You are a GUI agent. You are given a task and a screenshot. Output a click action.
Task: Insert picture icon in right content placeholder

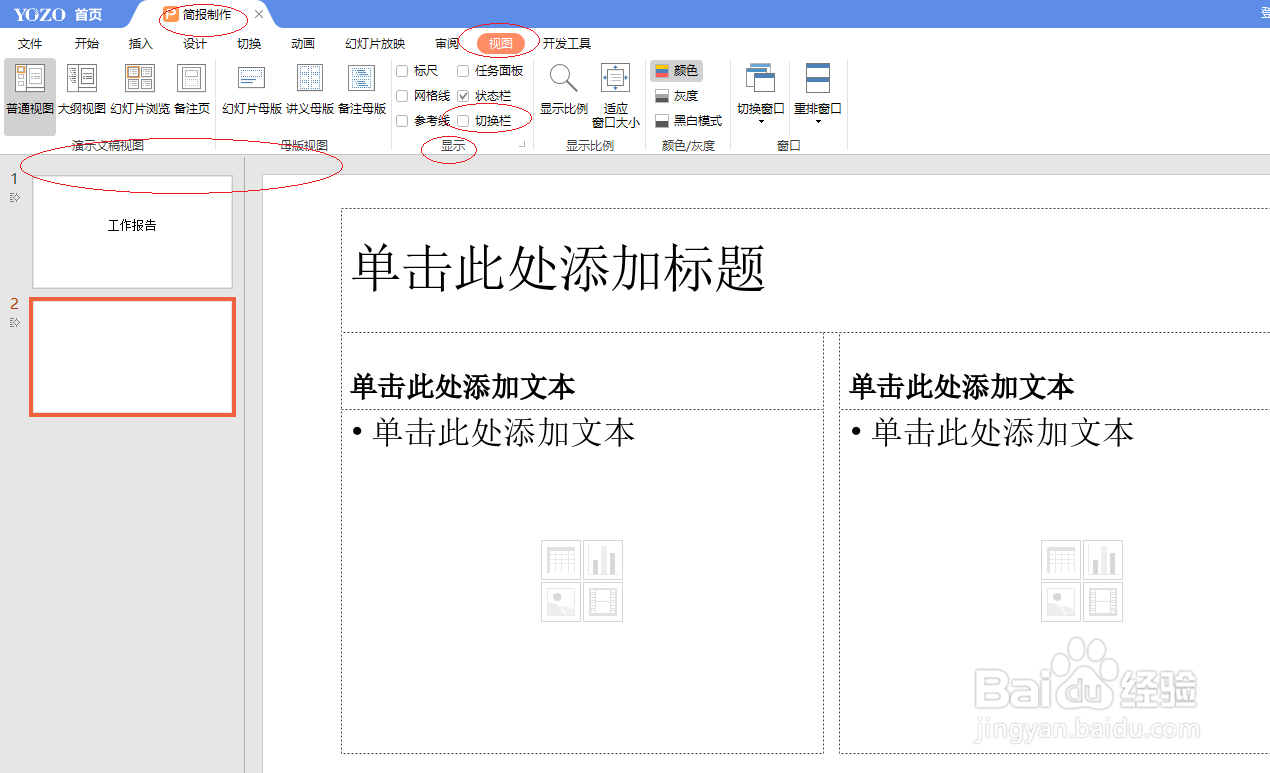(1060, 602)
